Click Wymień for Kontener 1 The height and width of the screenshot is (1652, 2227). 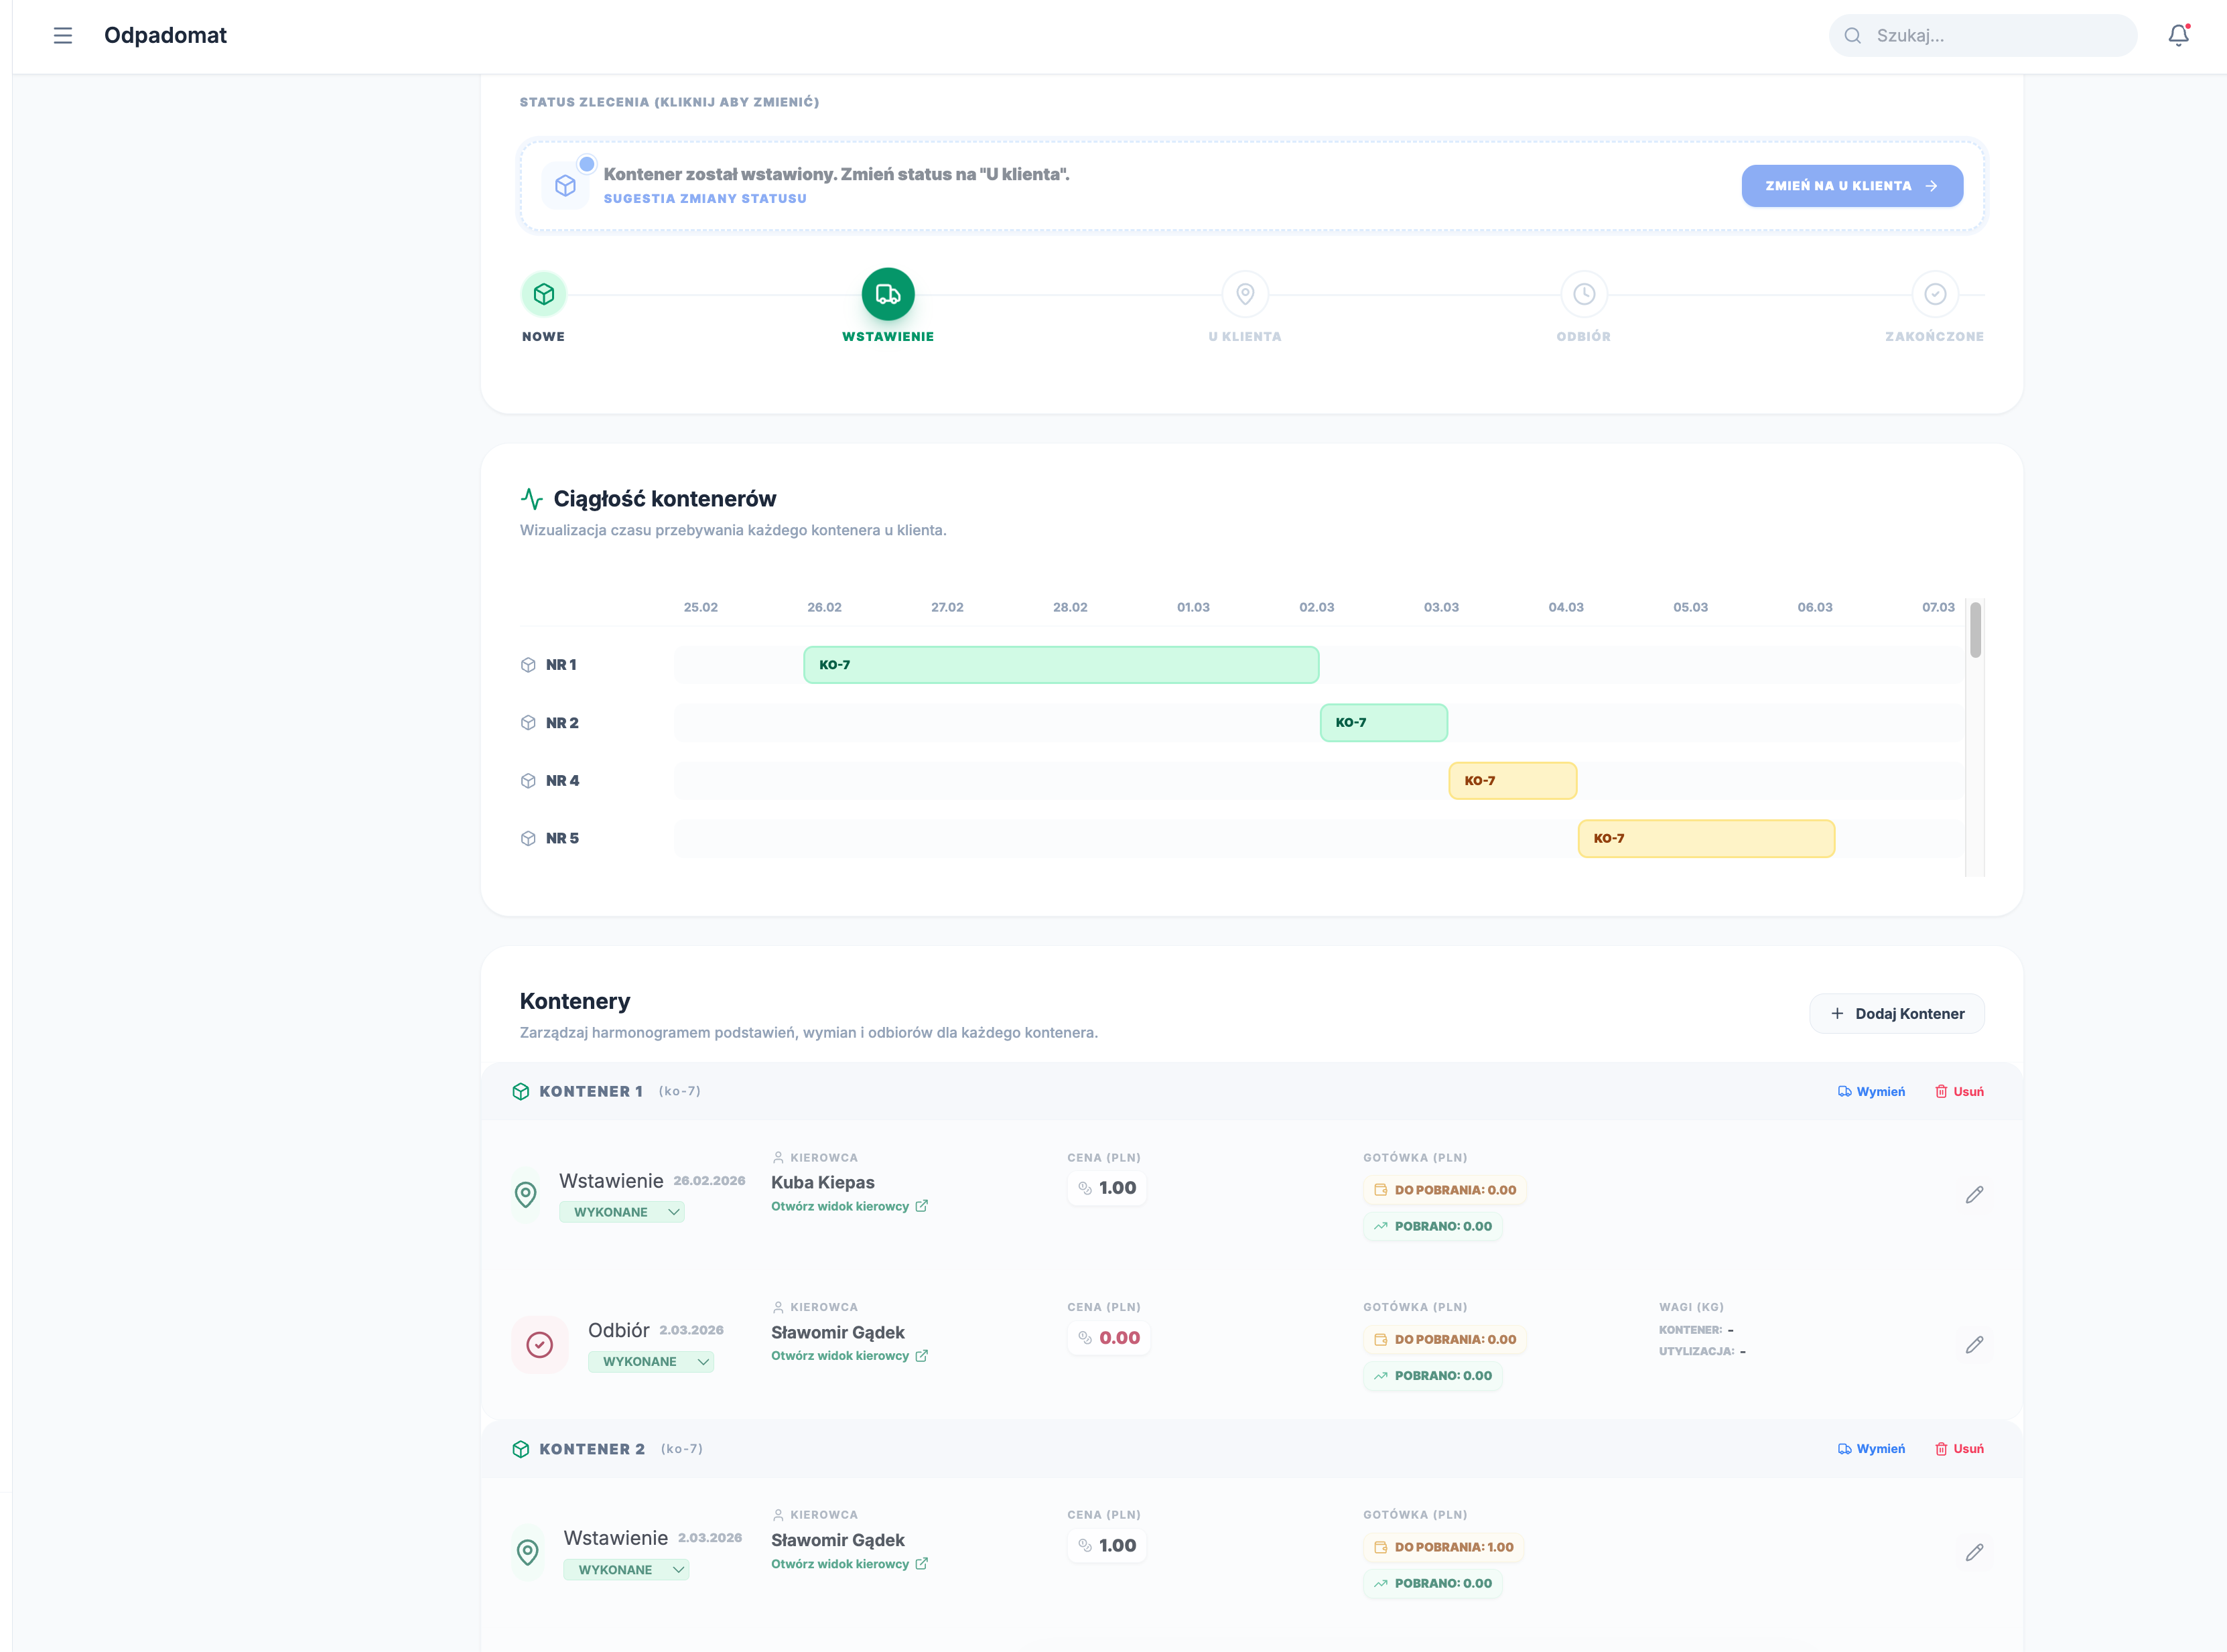[1871, 1091]
